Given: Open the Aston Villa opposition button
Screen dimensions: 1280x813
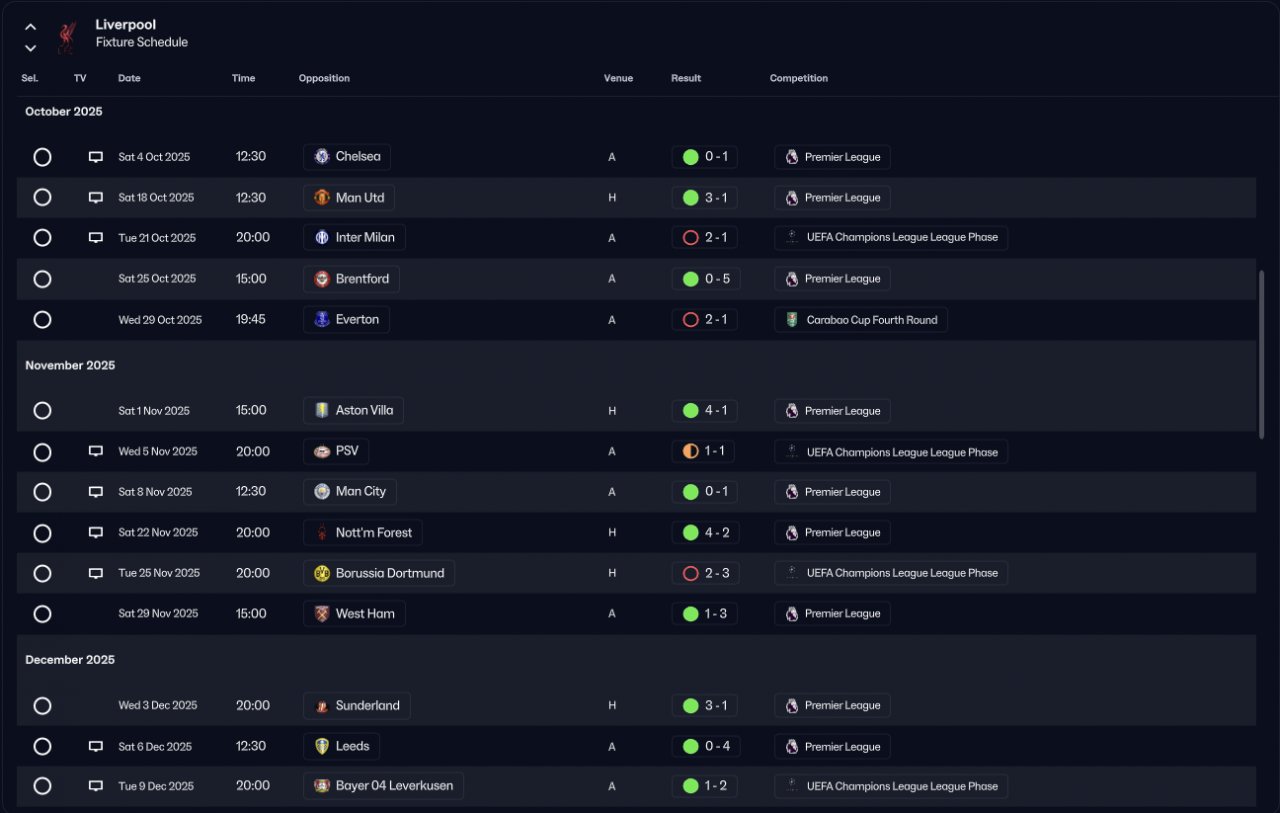Looking at the screenshot, I should [x=354, y=410].
